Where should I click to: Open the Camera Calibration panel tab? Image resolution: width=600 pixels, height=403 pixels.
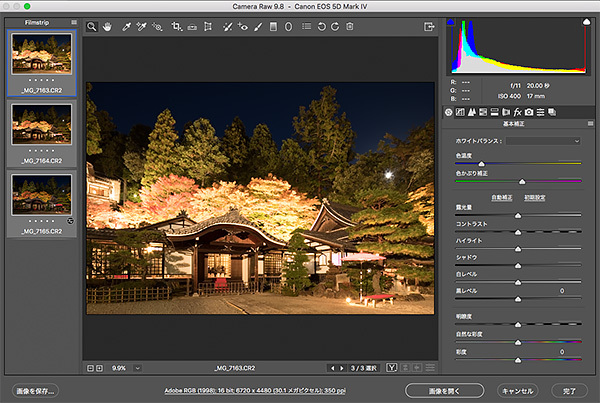point(529,112)
